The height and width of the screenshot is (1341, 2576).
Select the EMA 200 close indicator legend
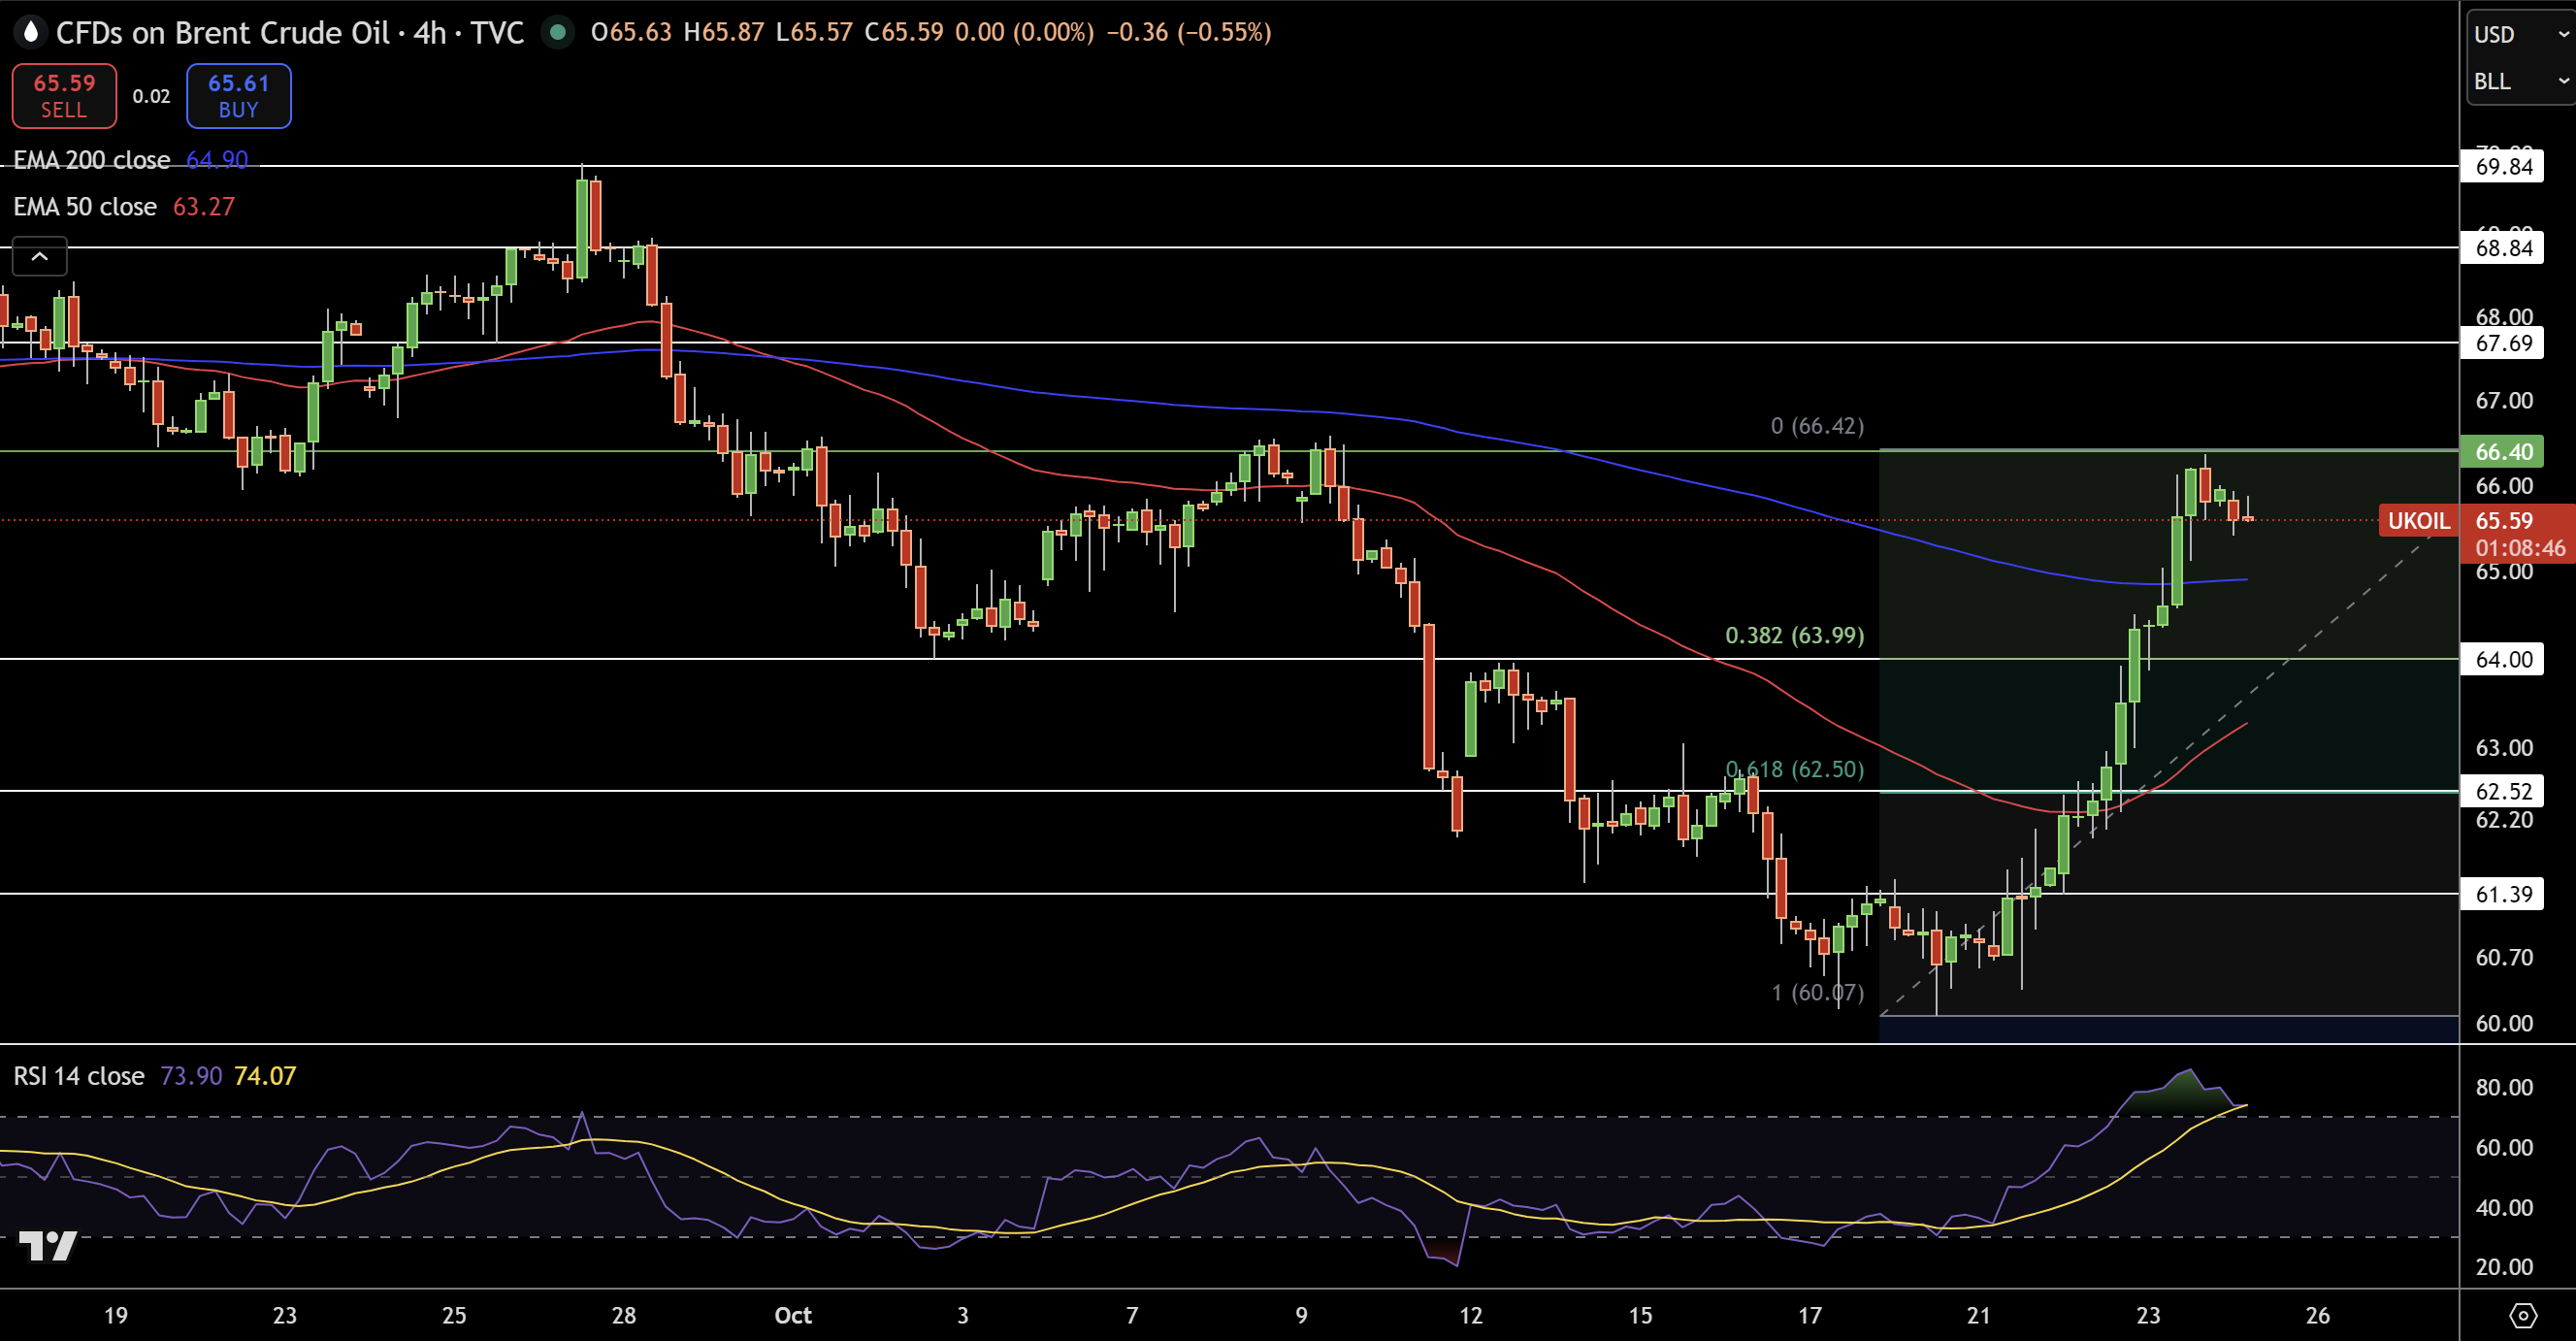tap(92, 160)
